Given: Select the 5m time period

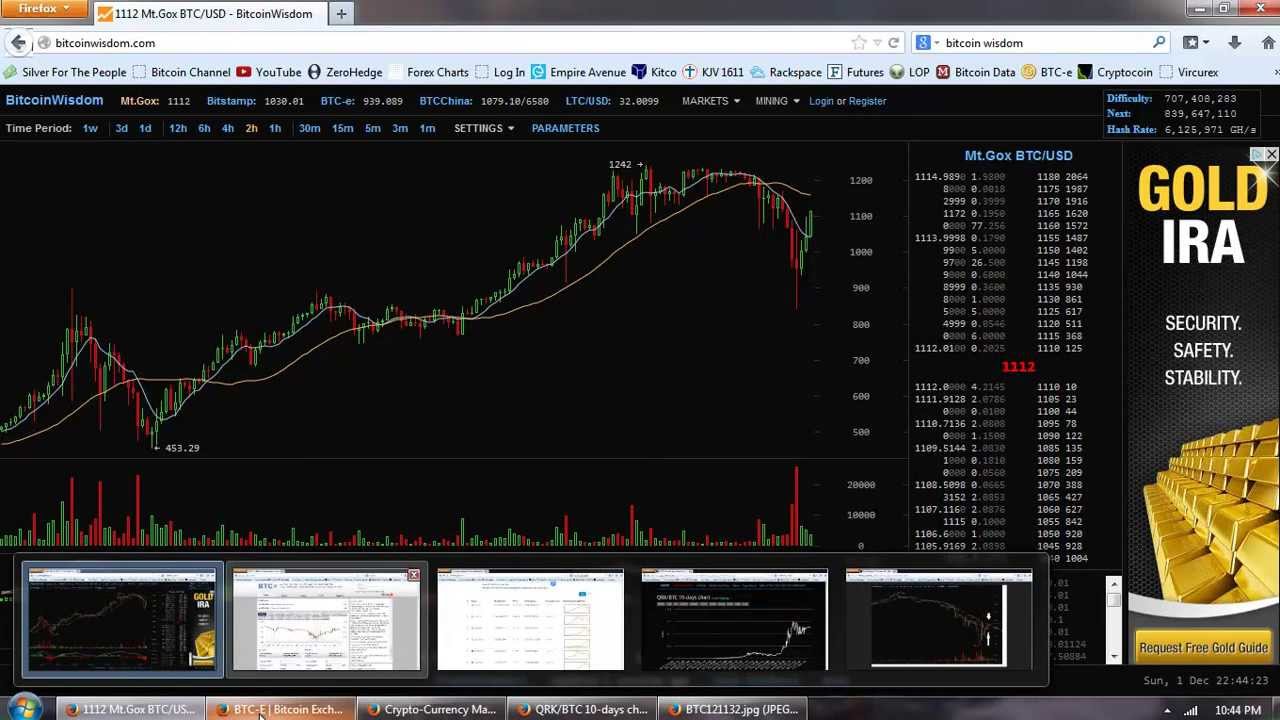Looking at the screenshot, I should (x=372, y=128).
